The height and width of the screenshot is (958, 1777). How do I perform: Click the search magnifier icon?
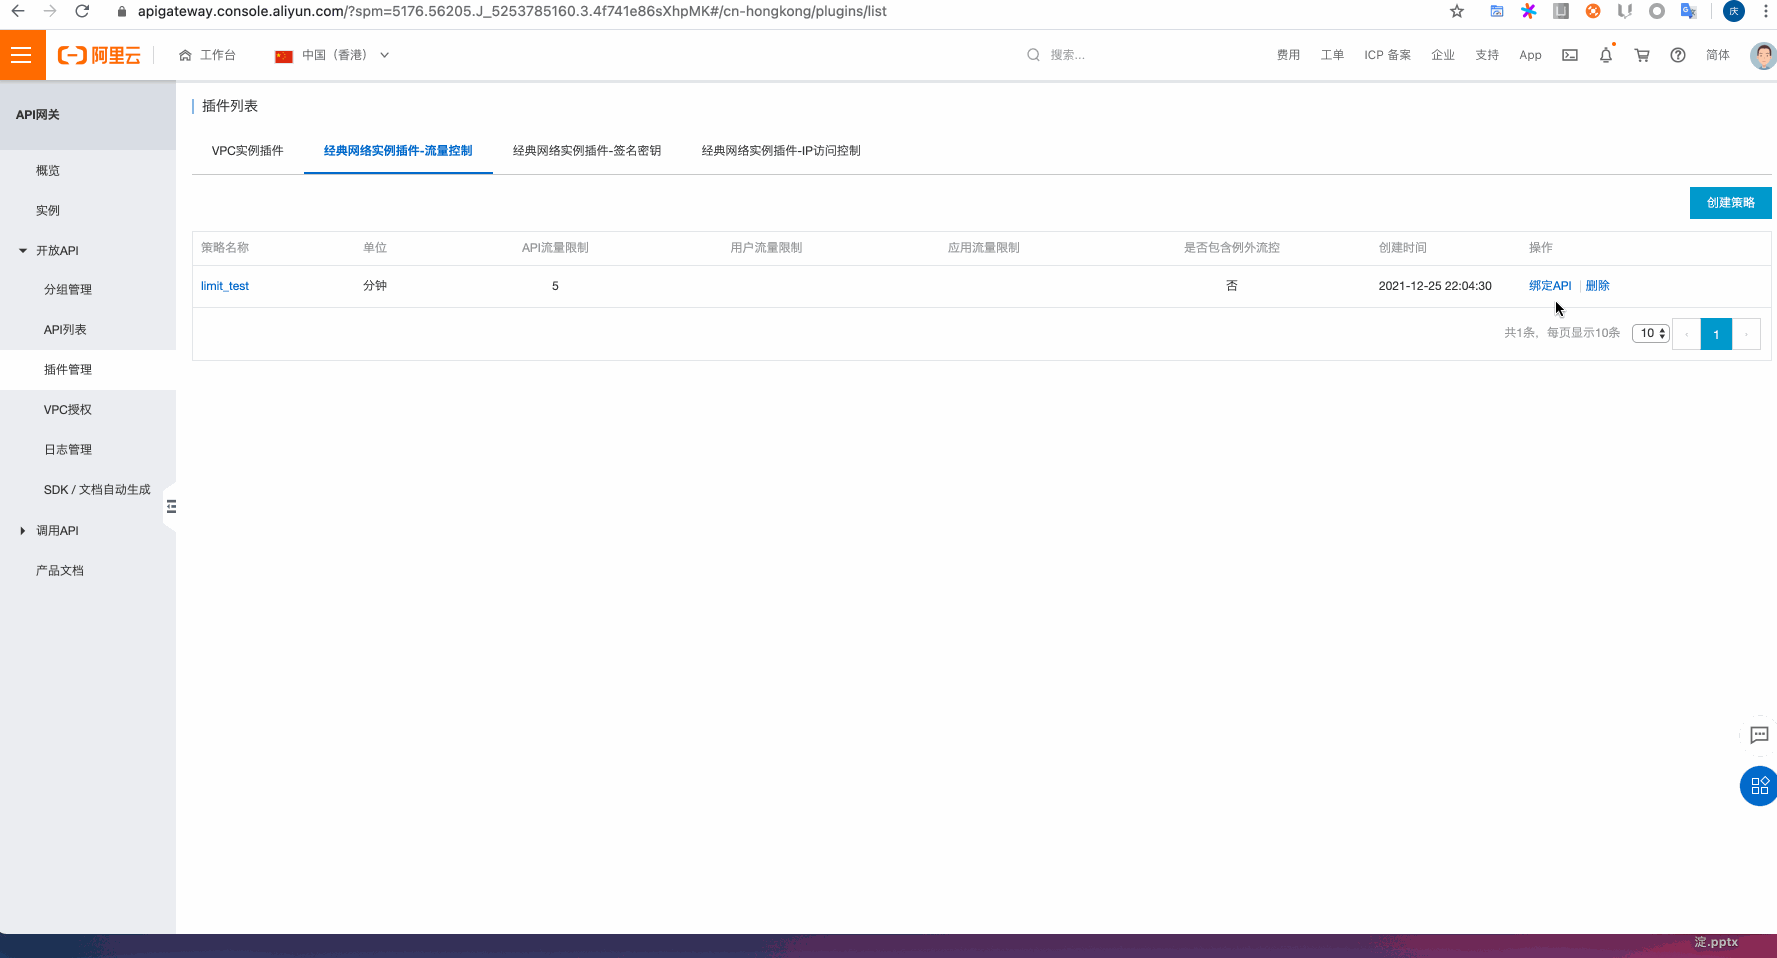tap(1033, 55)
